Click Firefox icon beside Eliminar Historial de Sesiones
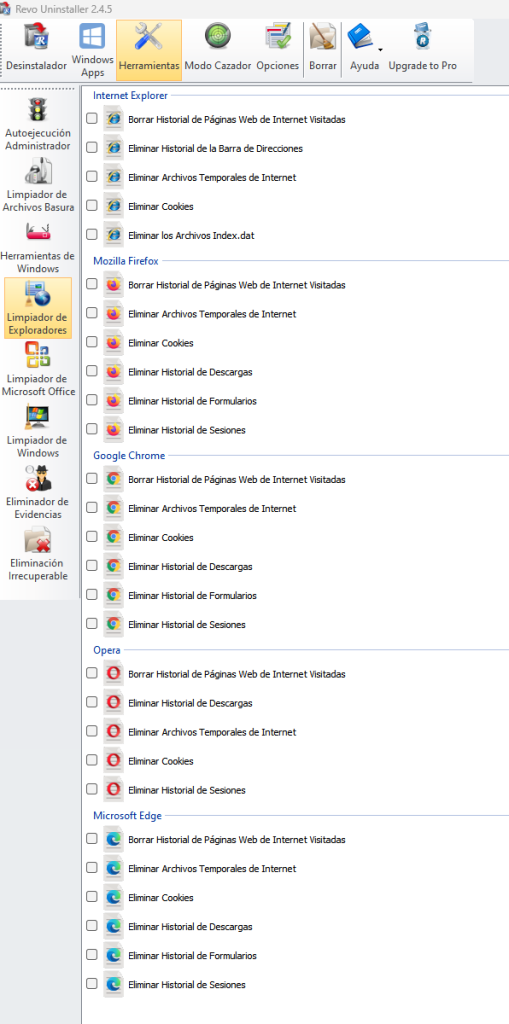This screenshot has width=509, height=1024. coord(113,430)
